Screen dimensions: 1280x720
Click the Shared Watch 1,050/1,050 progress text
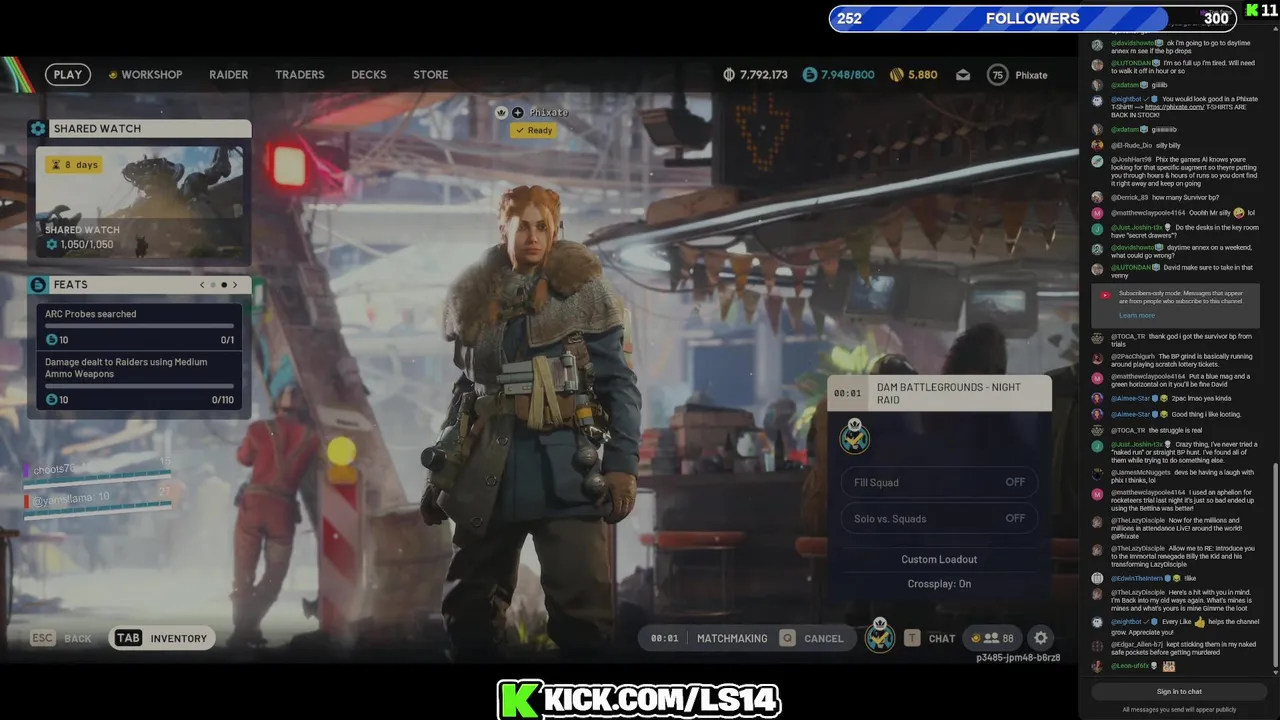point(87,244)
